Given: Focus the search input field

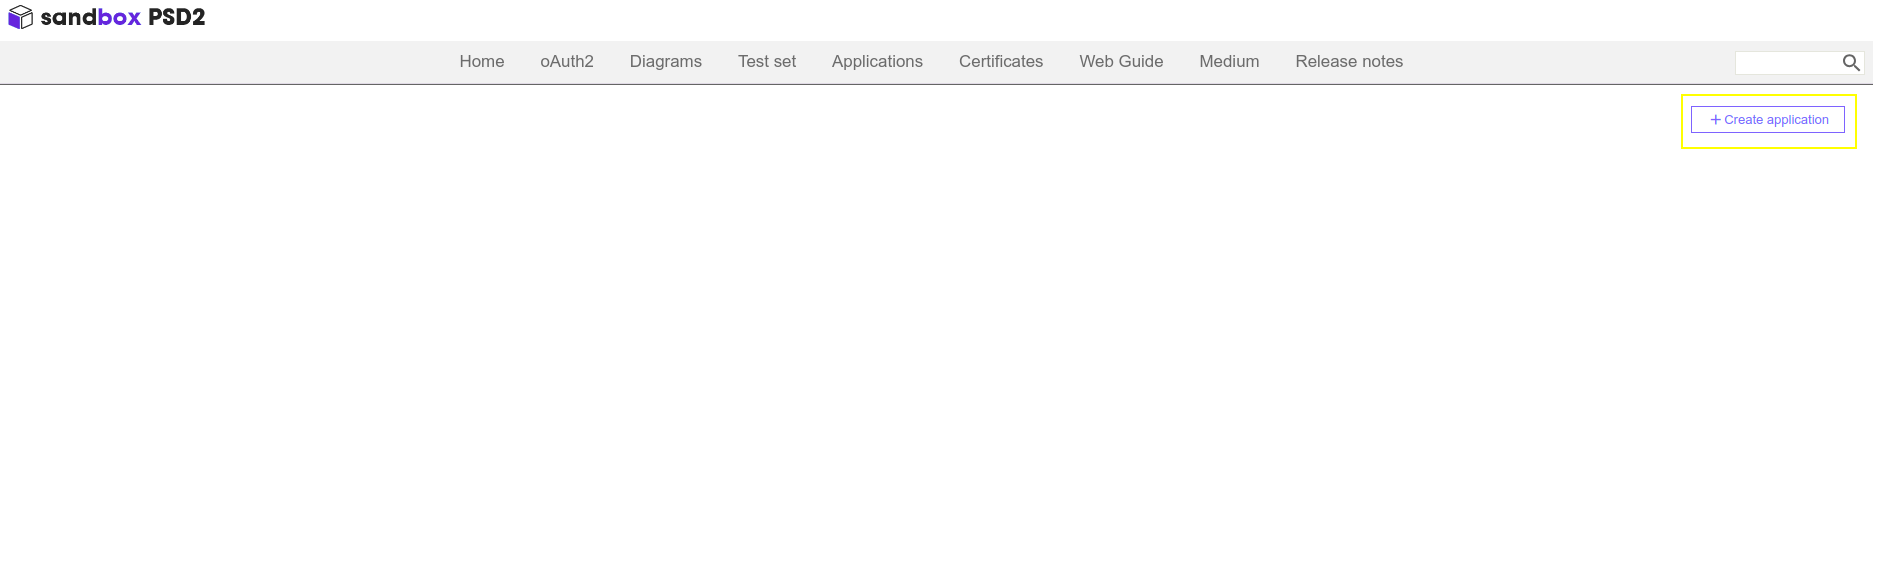Looking at the screenshot, I should click(x=1787, y=63).
